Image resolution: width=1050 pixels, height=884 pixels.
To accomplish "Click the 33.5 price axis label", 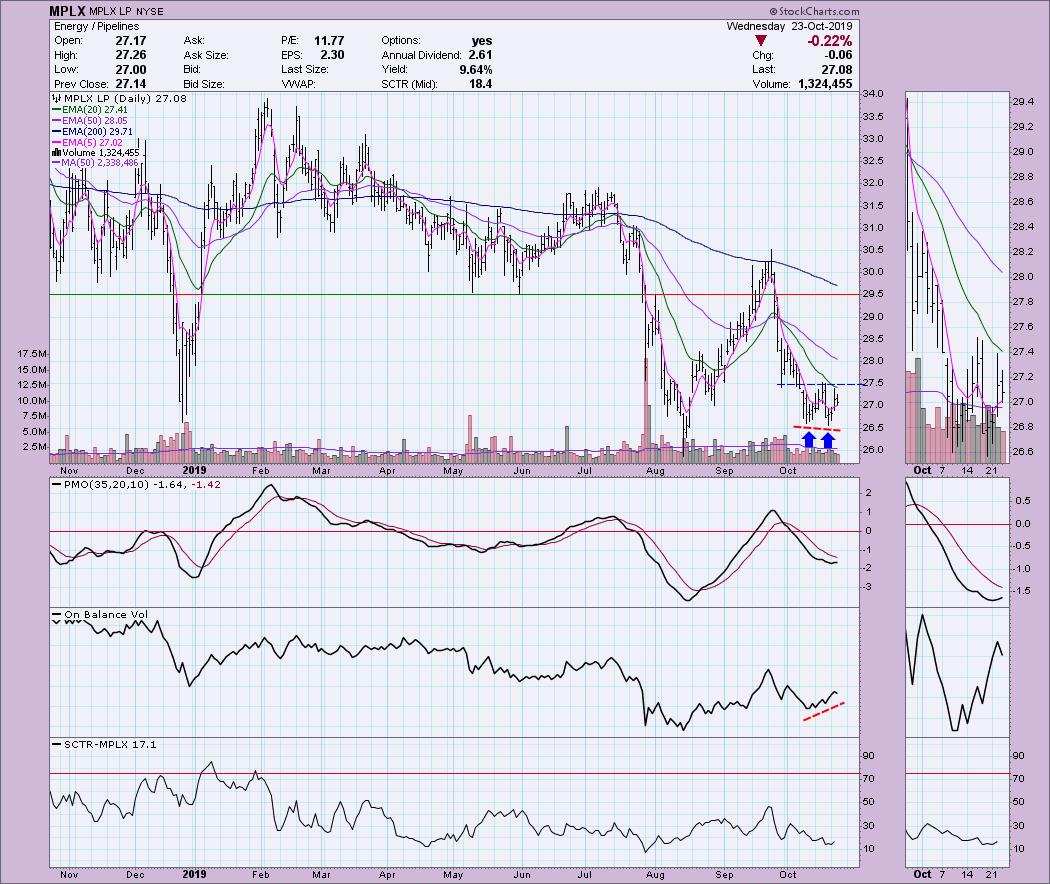I will point(874,117).
